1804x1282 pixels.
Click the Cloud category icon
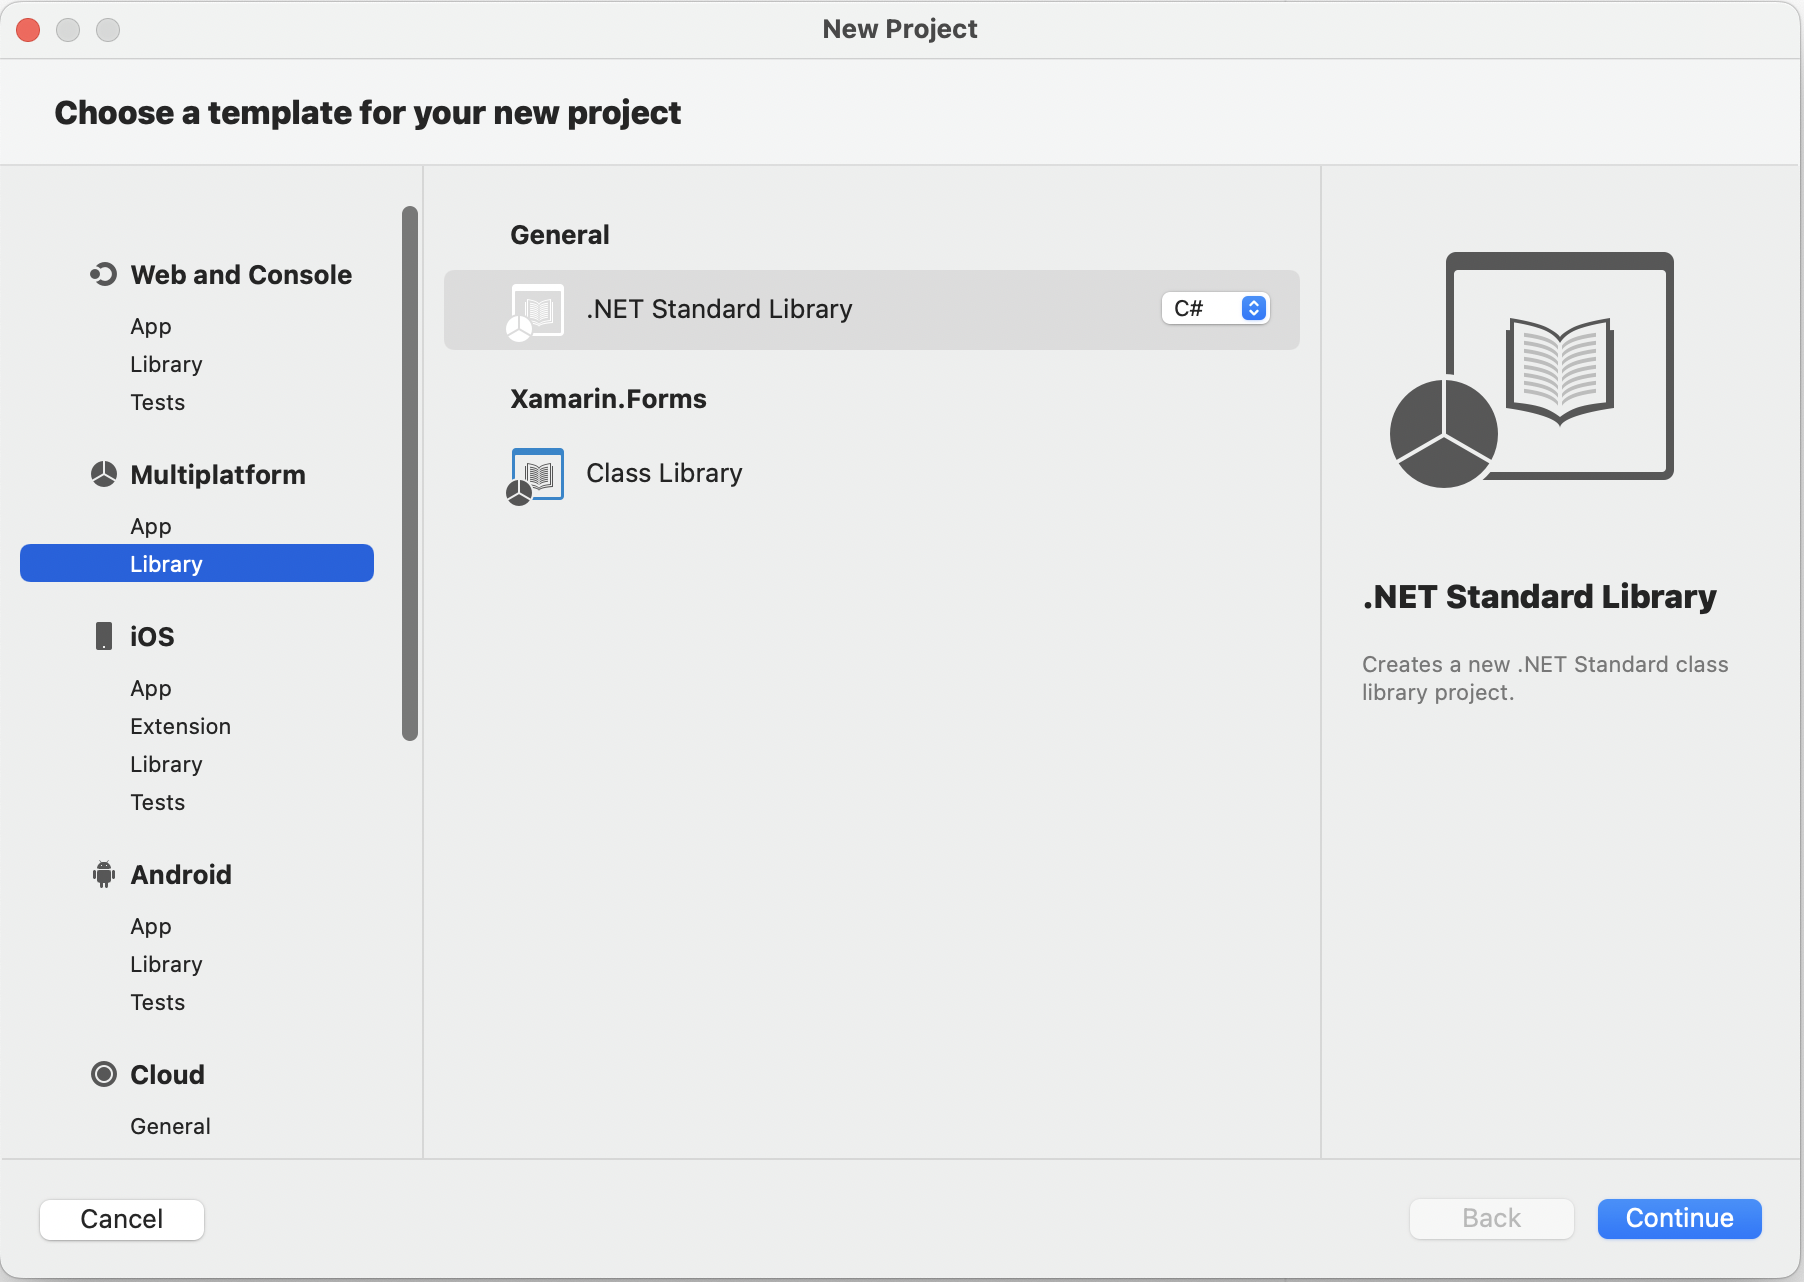click(x=104, y=1074)
